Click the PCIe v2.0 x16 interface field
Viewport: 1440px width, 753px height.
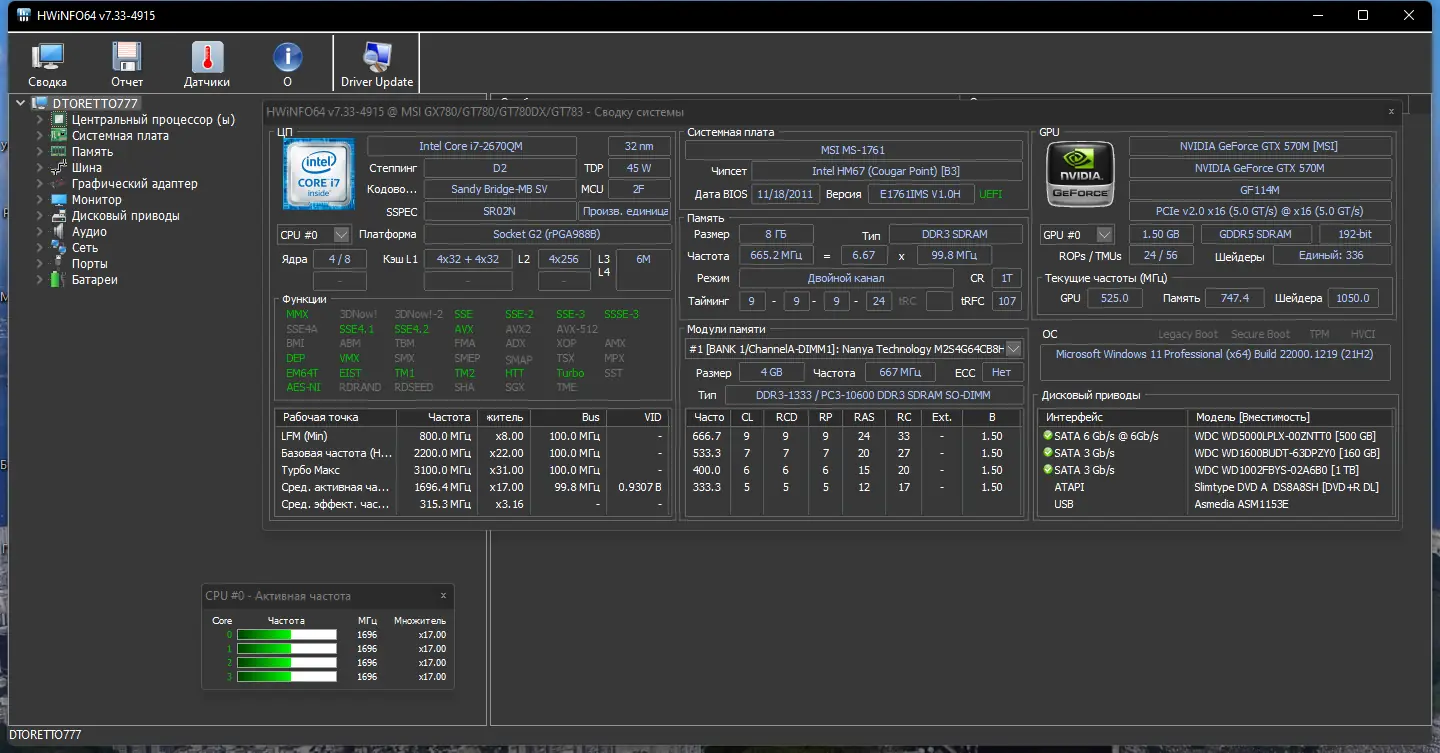(1259, 211)
